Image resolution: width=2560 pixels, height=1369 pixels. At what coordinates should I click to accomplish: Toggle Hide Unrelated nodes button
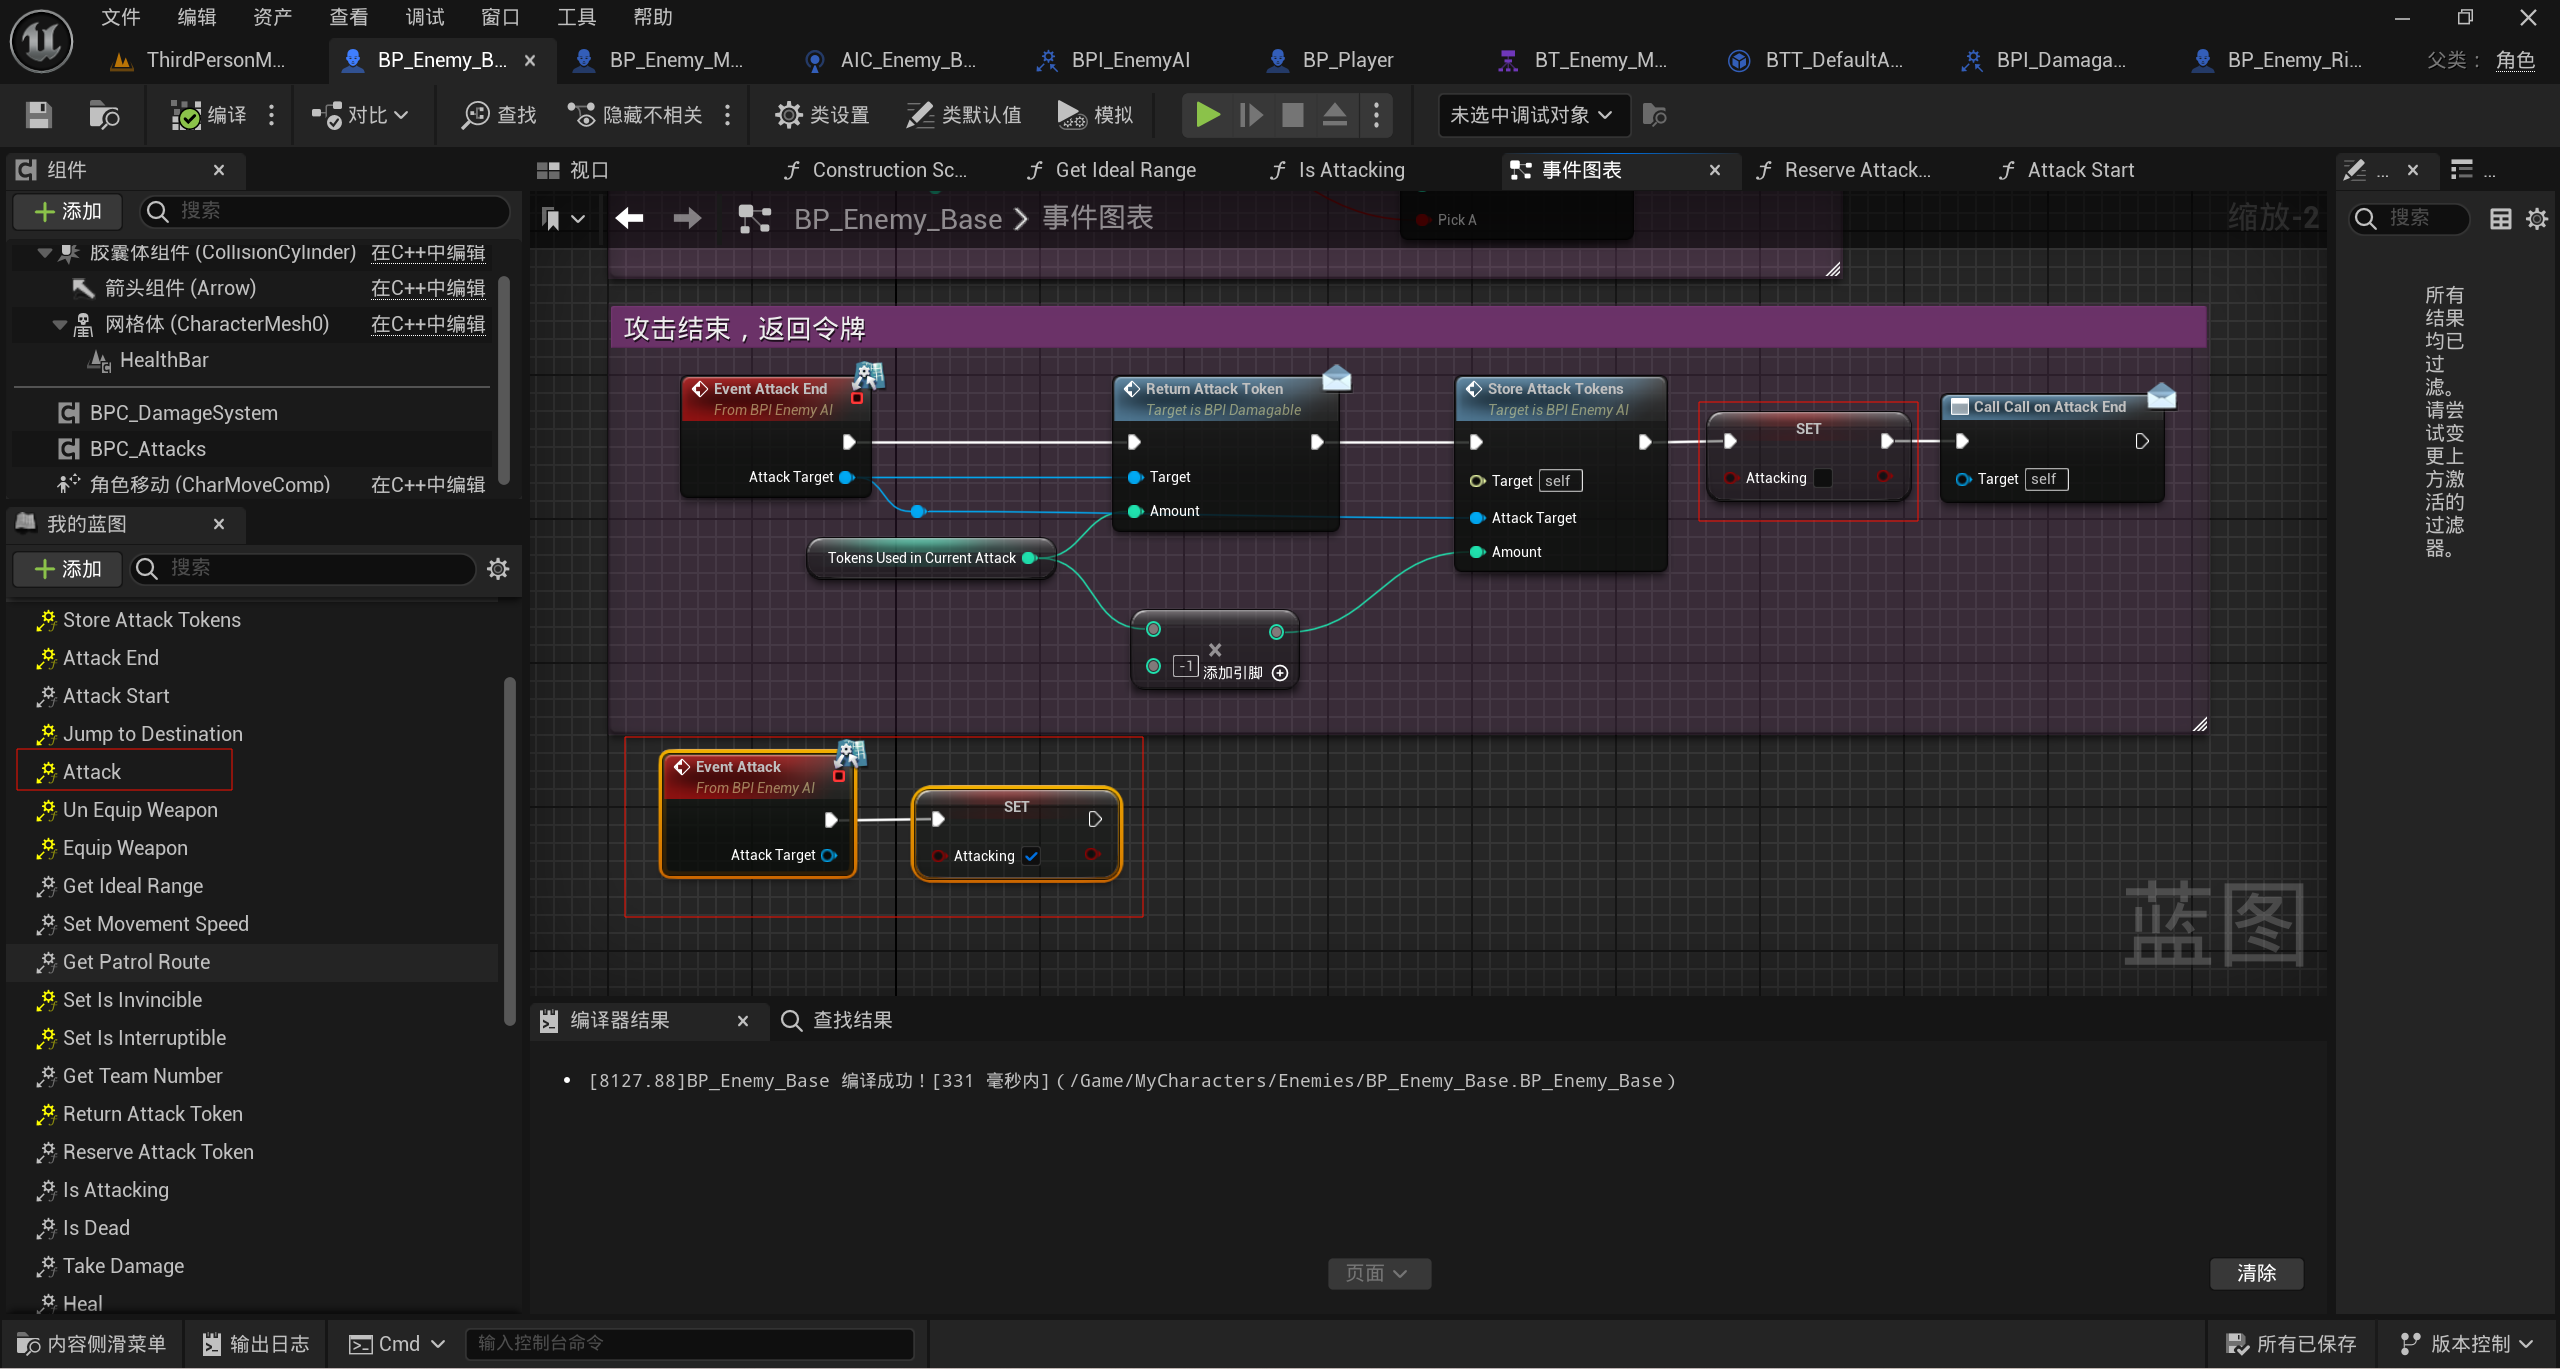636,115
